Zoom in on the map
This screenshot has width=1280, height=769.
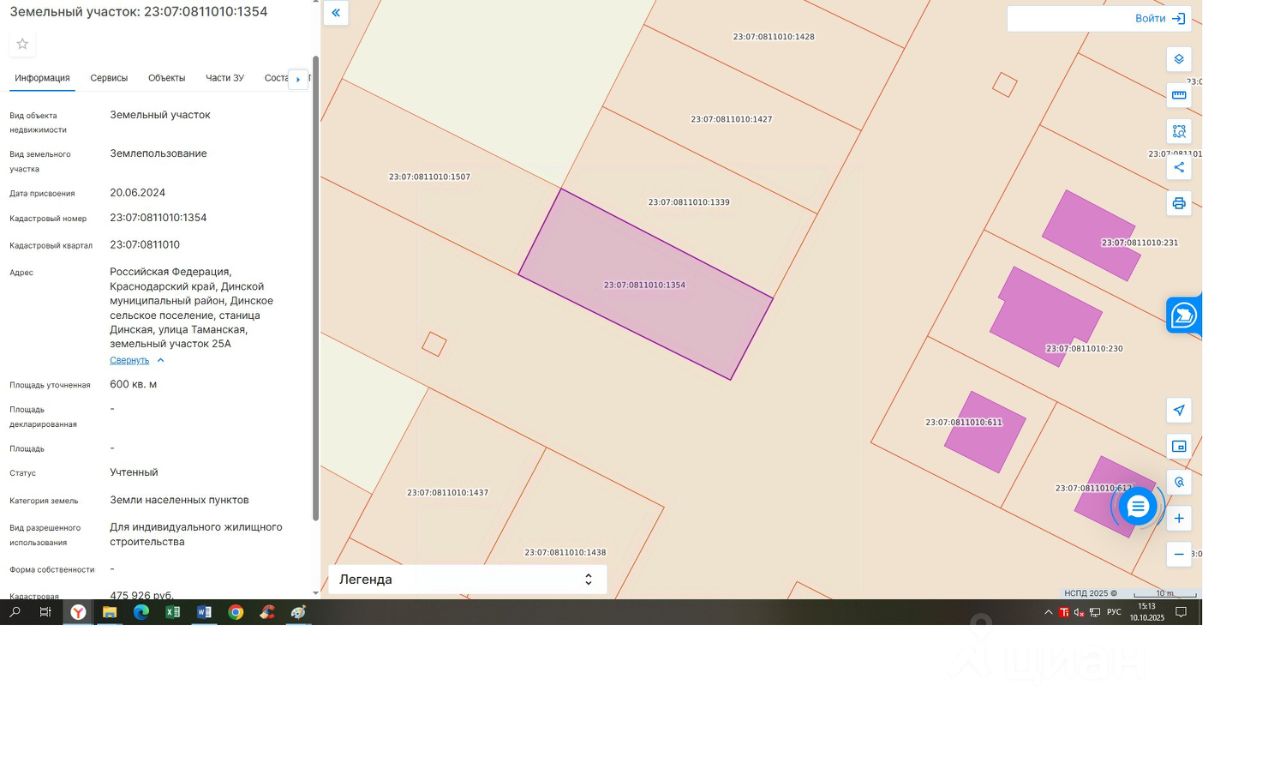click(x=1179, y=518)
